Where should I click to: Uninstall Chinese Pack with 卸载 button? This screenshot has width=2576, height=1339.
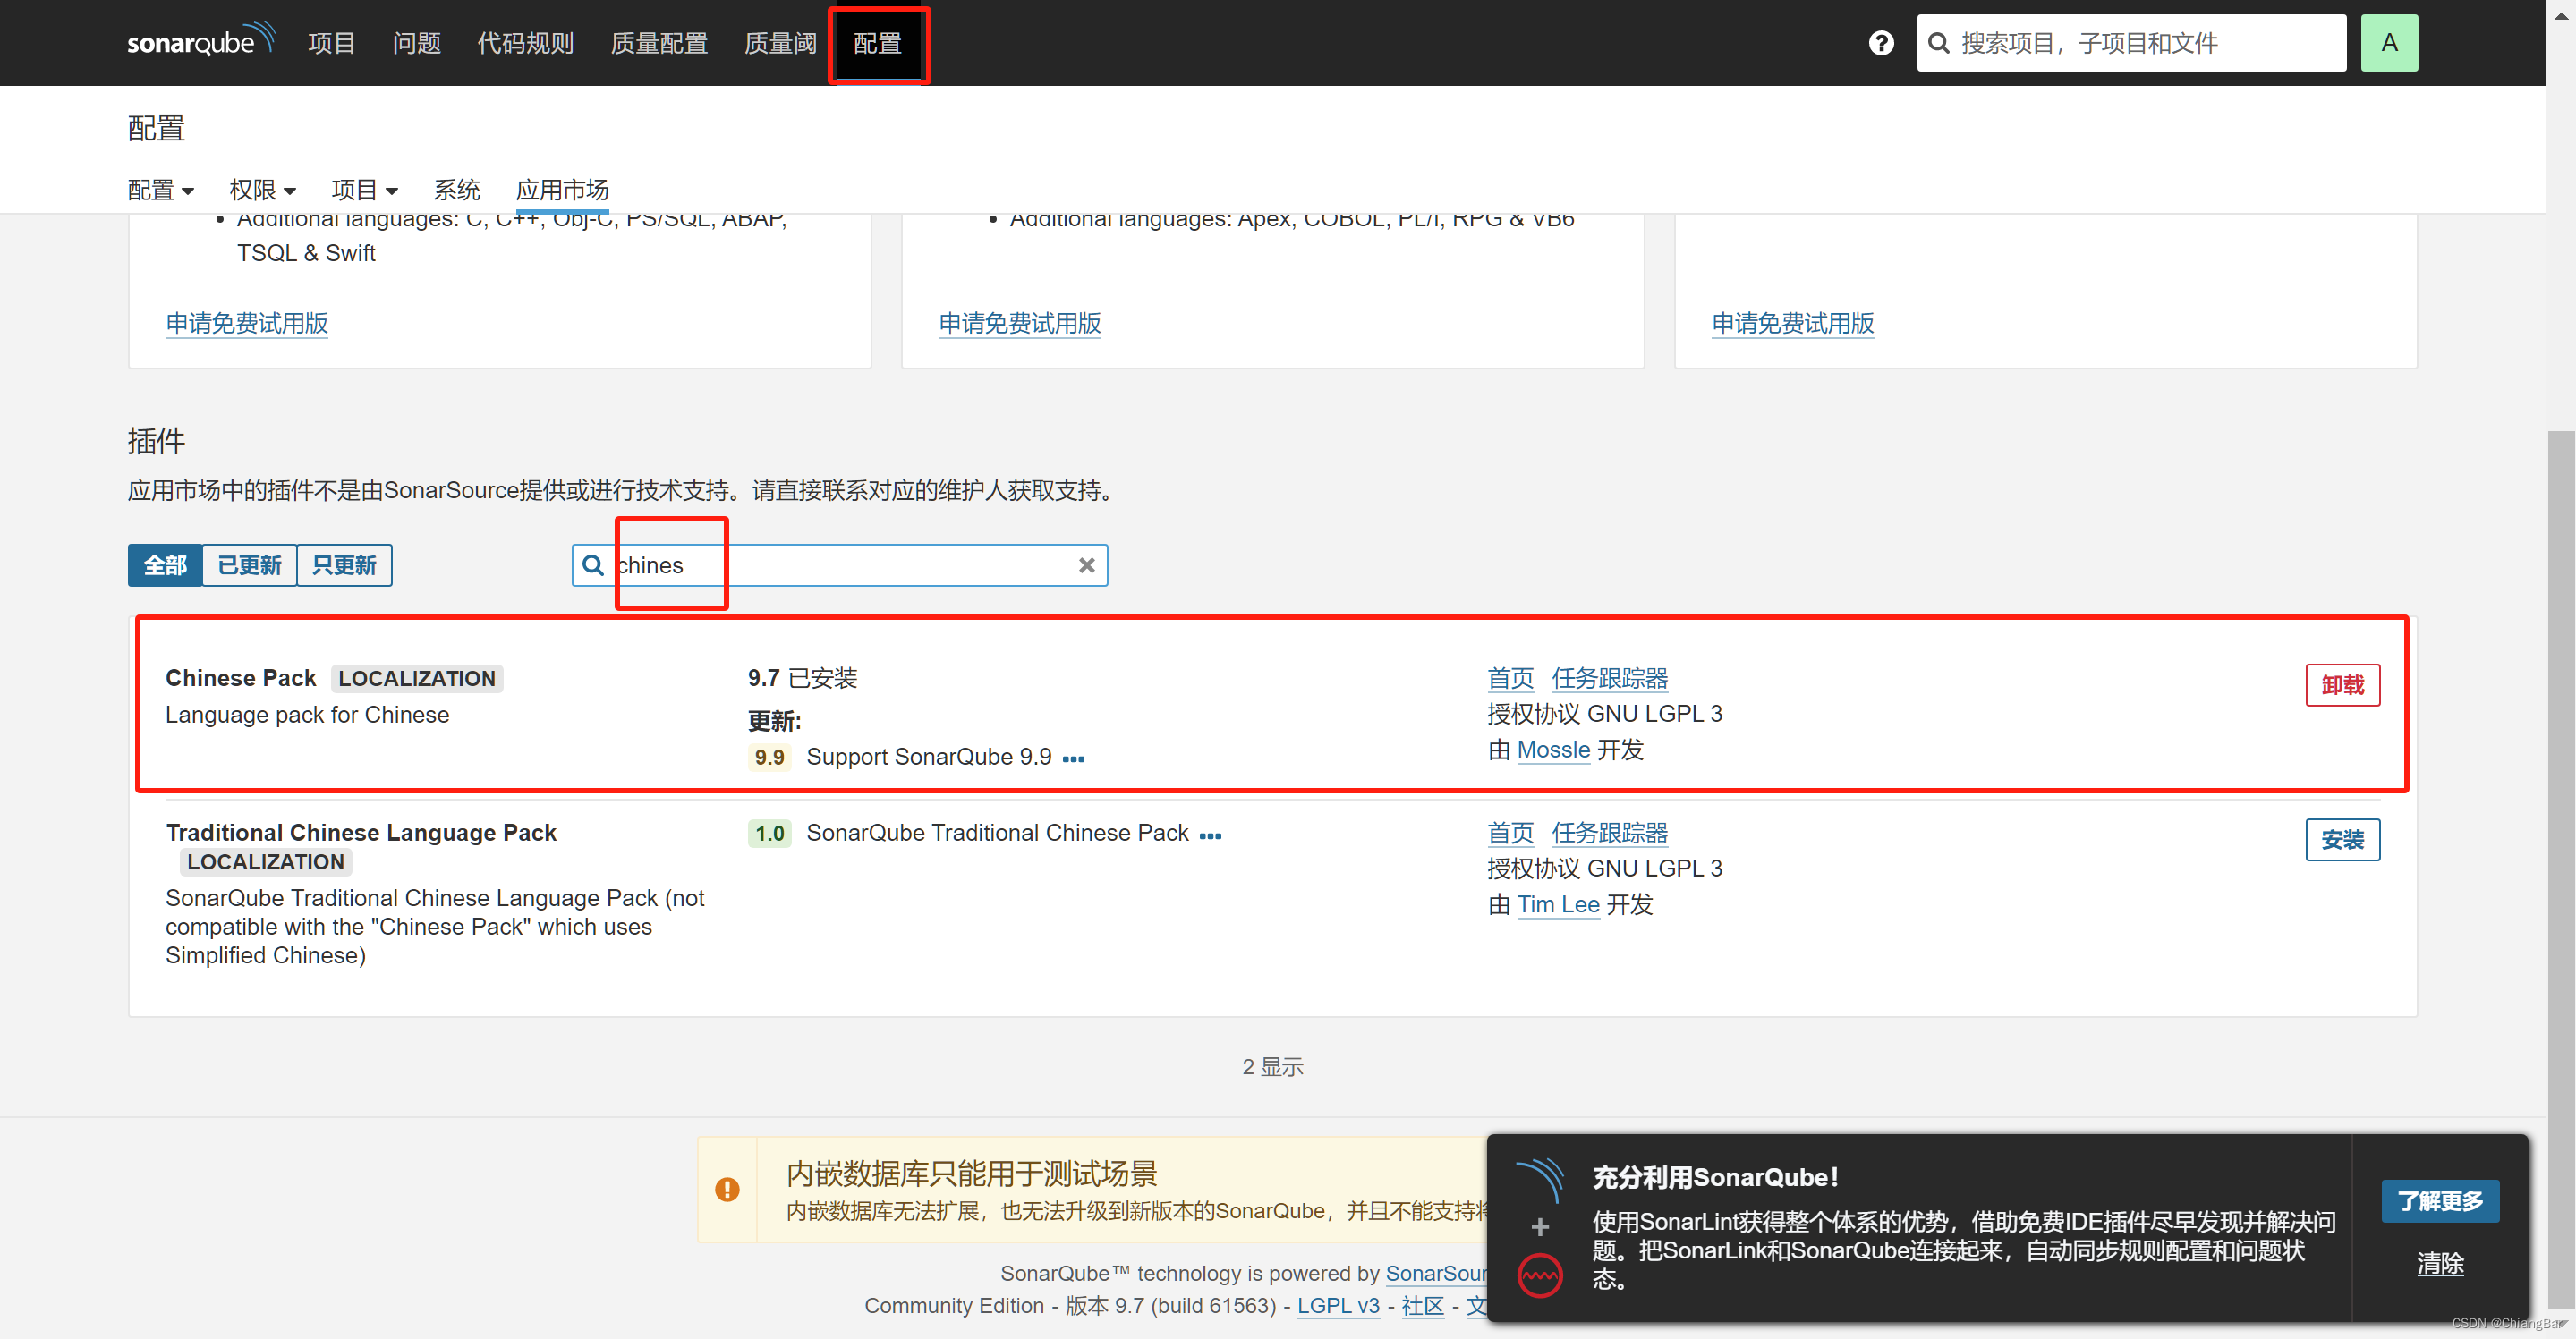(2342, 685)
